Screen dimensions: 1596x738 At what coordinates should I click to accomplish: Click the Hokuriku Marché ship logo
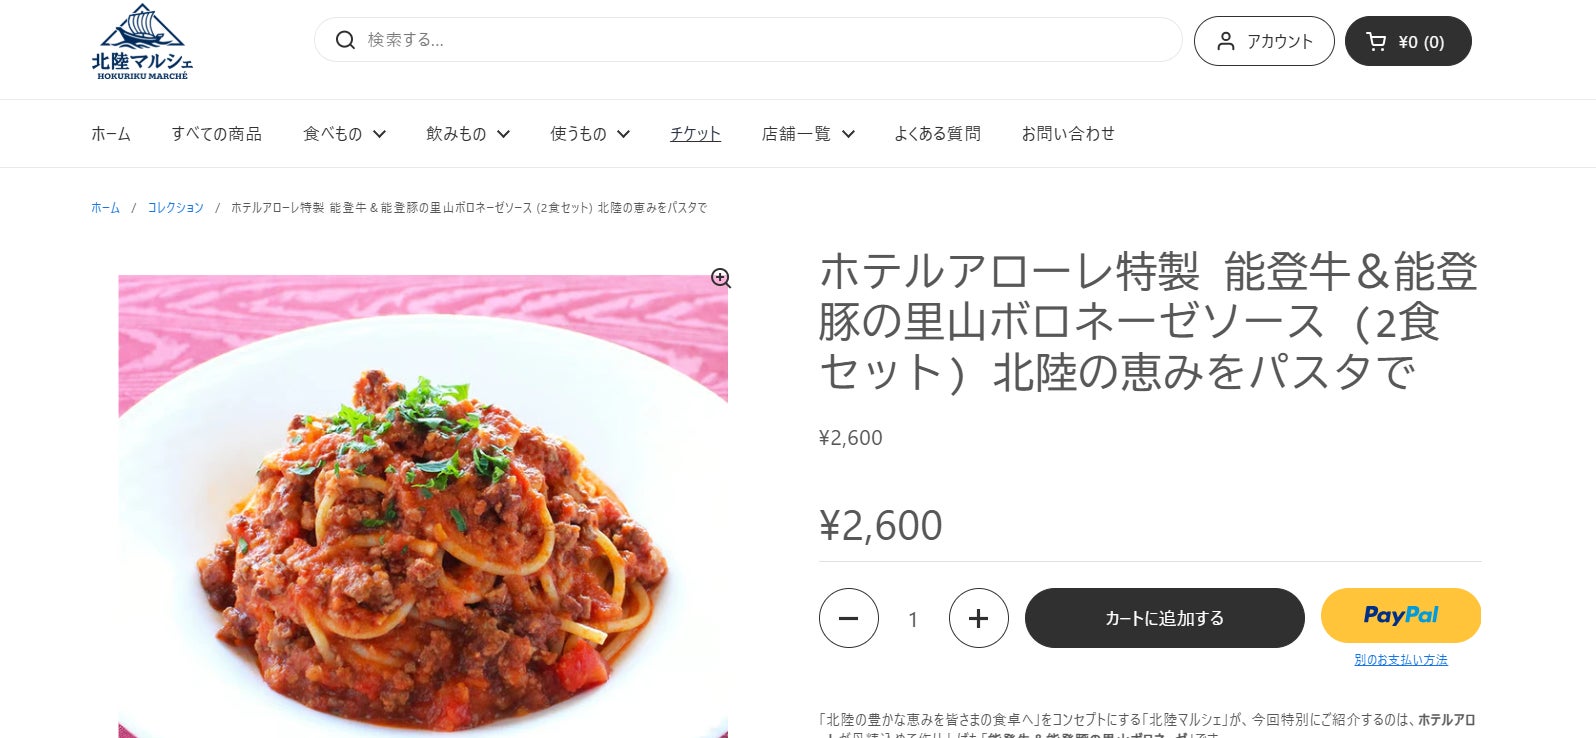coord(142,42)
